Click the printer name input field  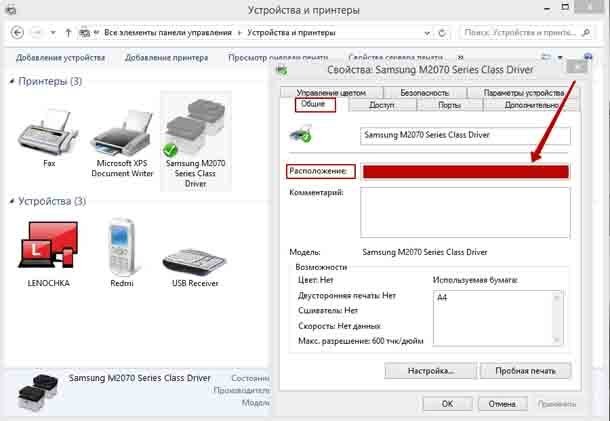point(465,135)
